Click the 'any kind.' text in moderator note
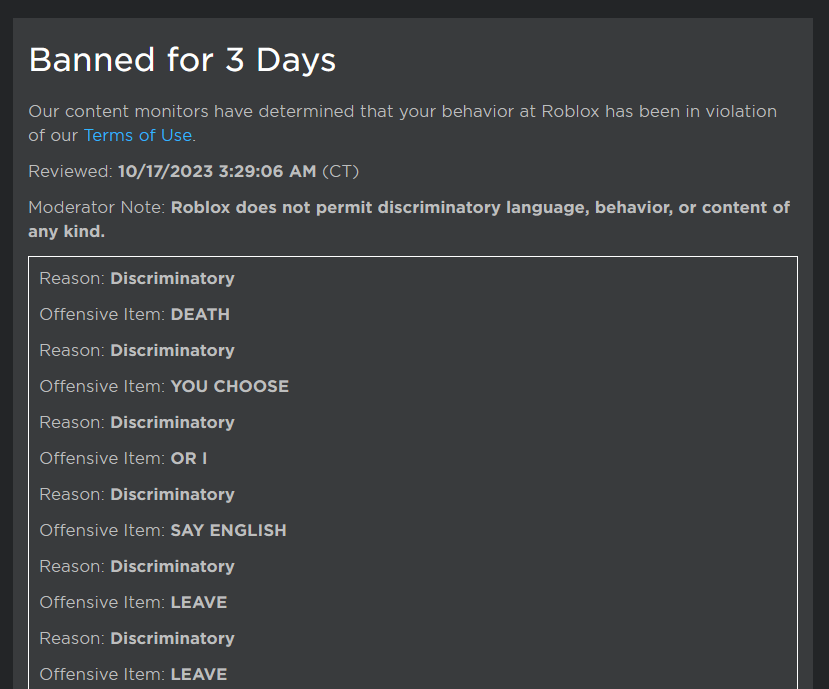Screen dimensions: 829x689 (67, 231)
